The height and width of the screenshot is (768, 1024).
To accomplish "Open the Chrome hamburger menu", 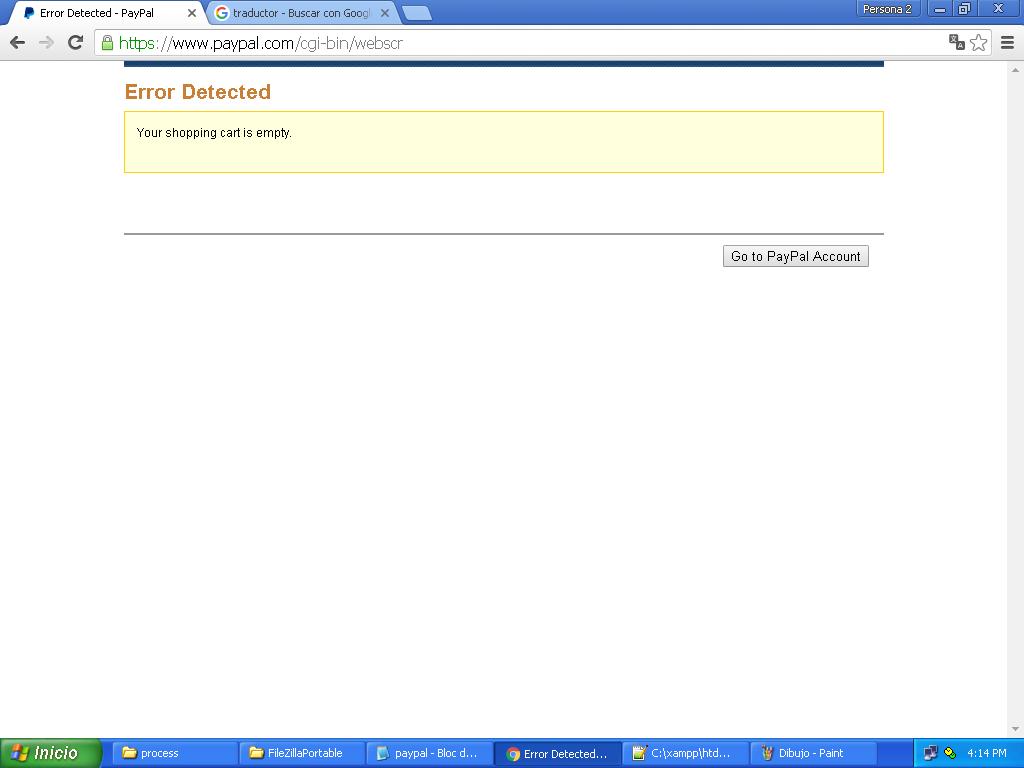I will pyautogui.click(x=1008, y=43).
